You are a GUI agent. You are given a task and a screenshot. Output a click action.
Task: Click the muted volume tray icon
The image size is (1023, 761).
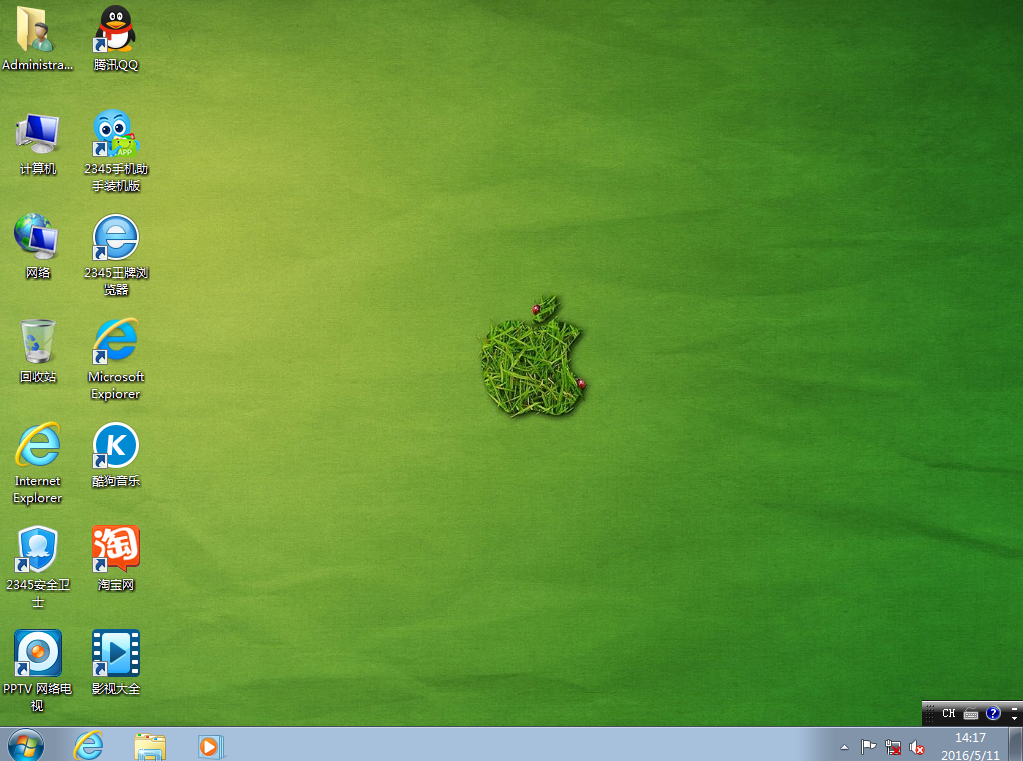click(917, 747)
